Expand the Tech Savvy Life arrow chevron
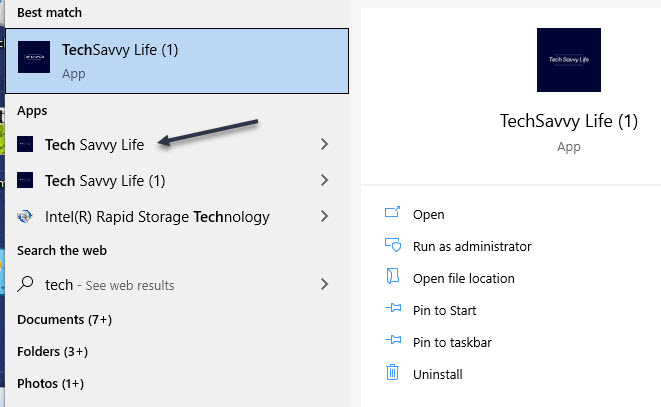This screenshot has height=407, width=661. (x=323, y=144)
